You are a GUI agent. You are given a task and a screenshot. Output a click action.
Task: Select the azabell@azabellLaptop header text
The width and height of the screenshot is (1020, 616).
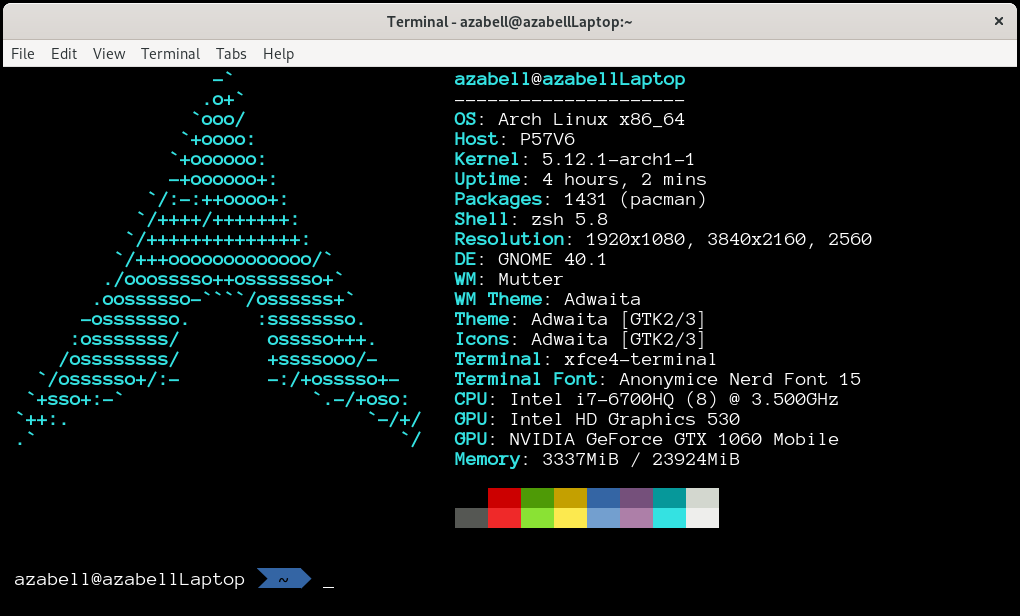pyautogui.click(x=570, y=79)
